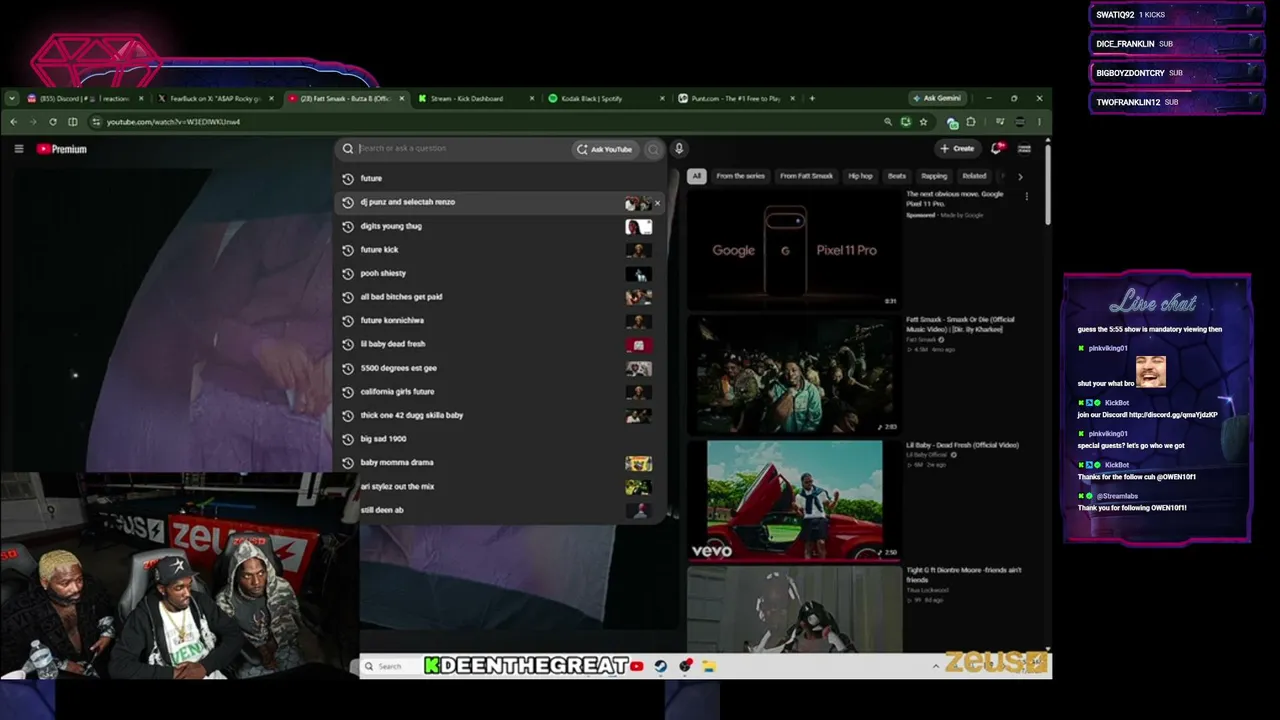Open options menu for the Pixel sponsored ad
This screenshot has width=1280, height=720.
click(1026, 197)
